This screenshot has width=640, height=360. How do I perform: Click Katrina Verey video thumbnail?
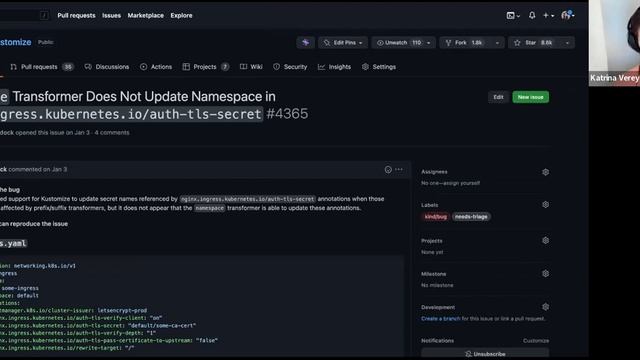tap(614, 43)
